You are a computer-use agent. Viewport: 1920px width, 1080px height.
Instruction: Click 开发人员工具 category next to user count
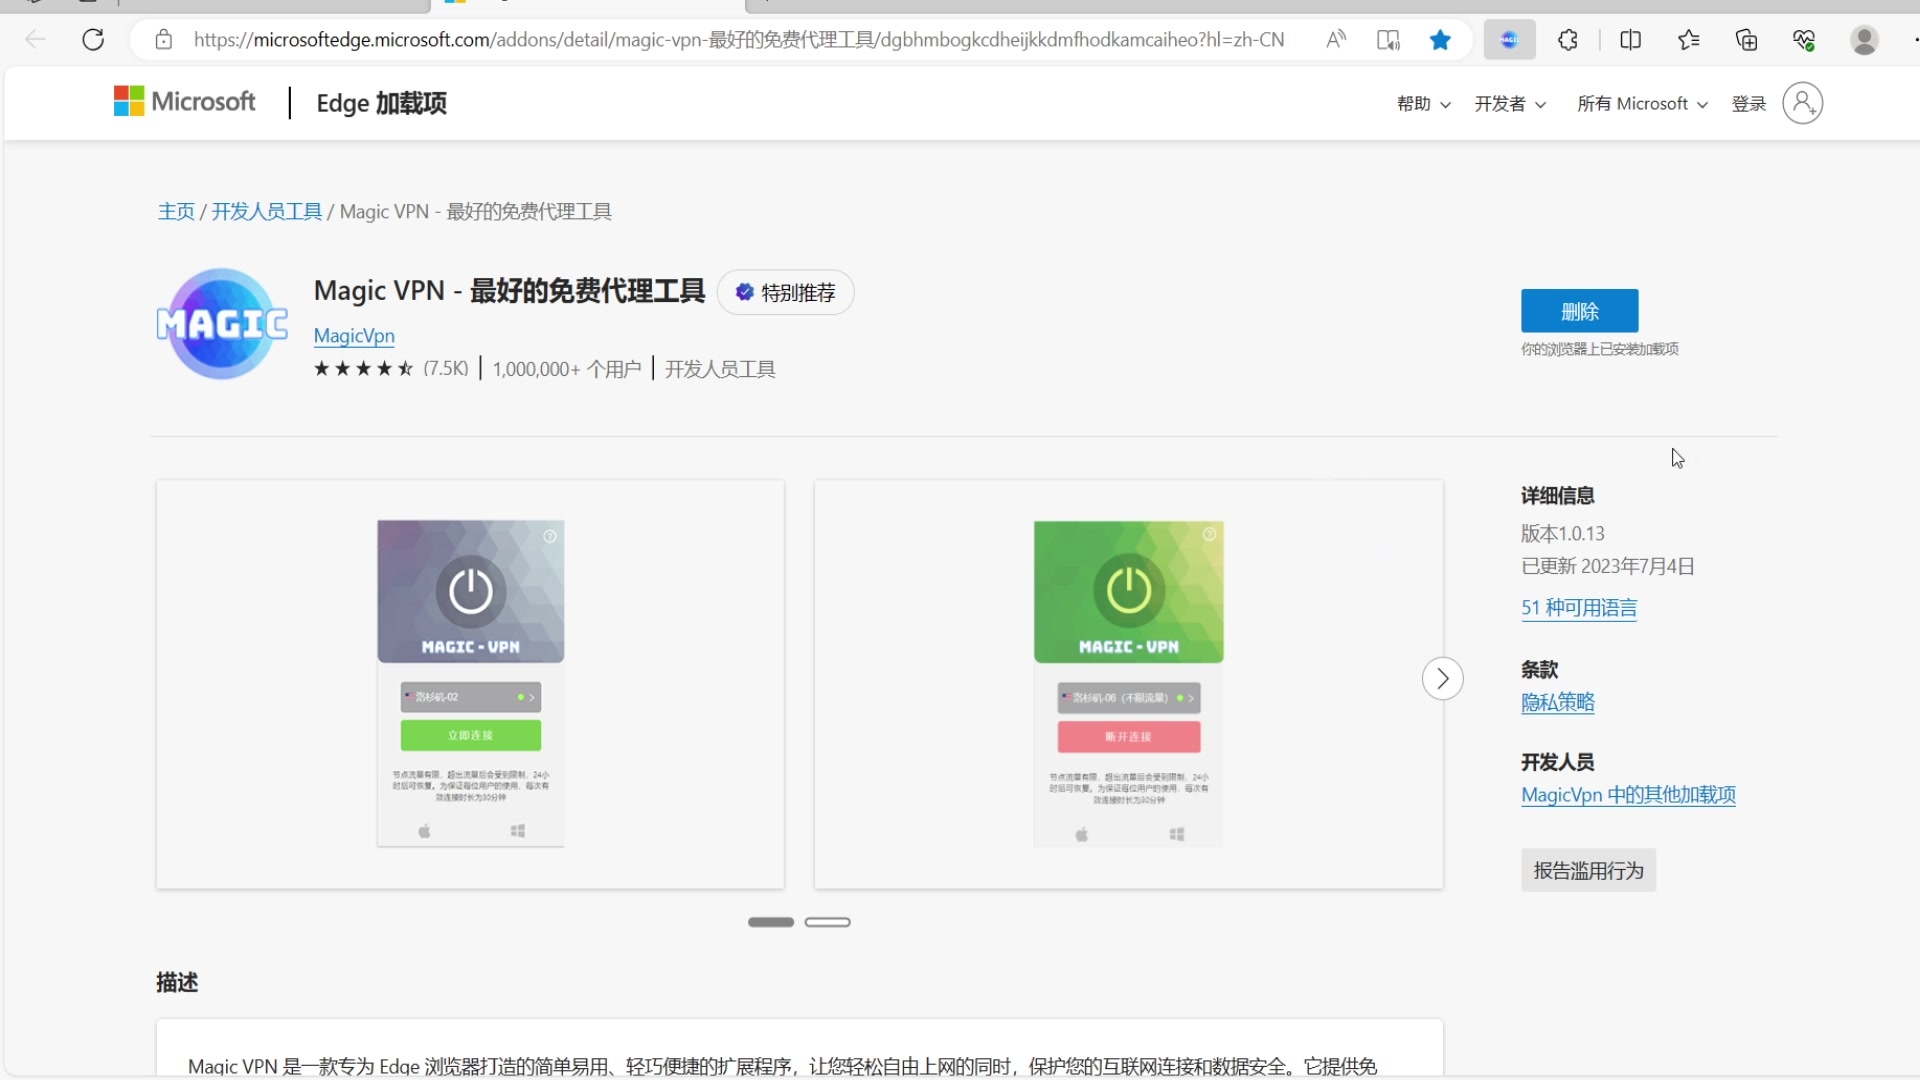pyautogui.click(x=720, y=369)
